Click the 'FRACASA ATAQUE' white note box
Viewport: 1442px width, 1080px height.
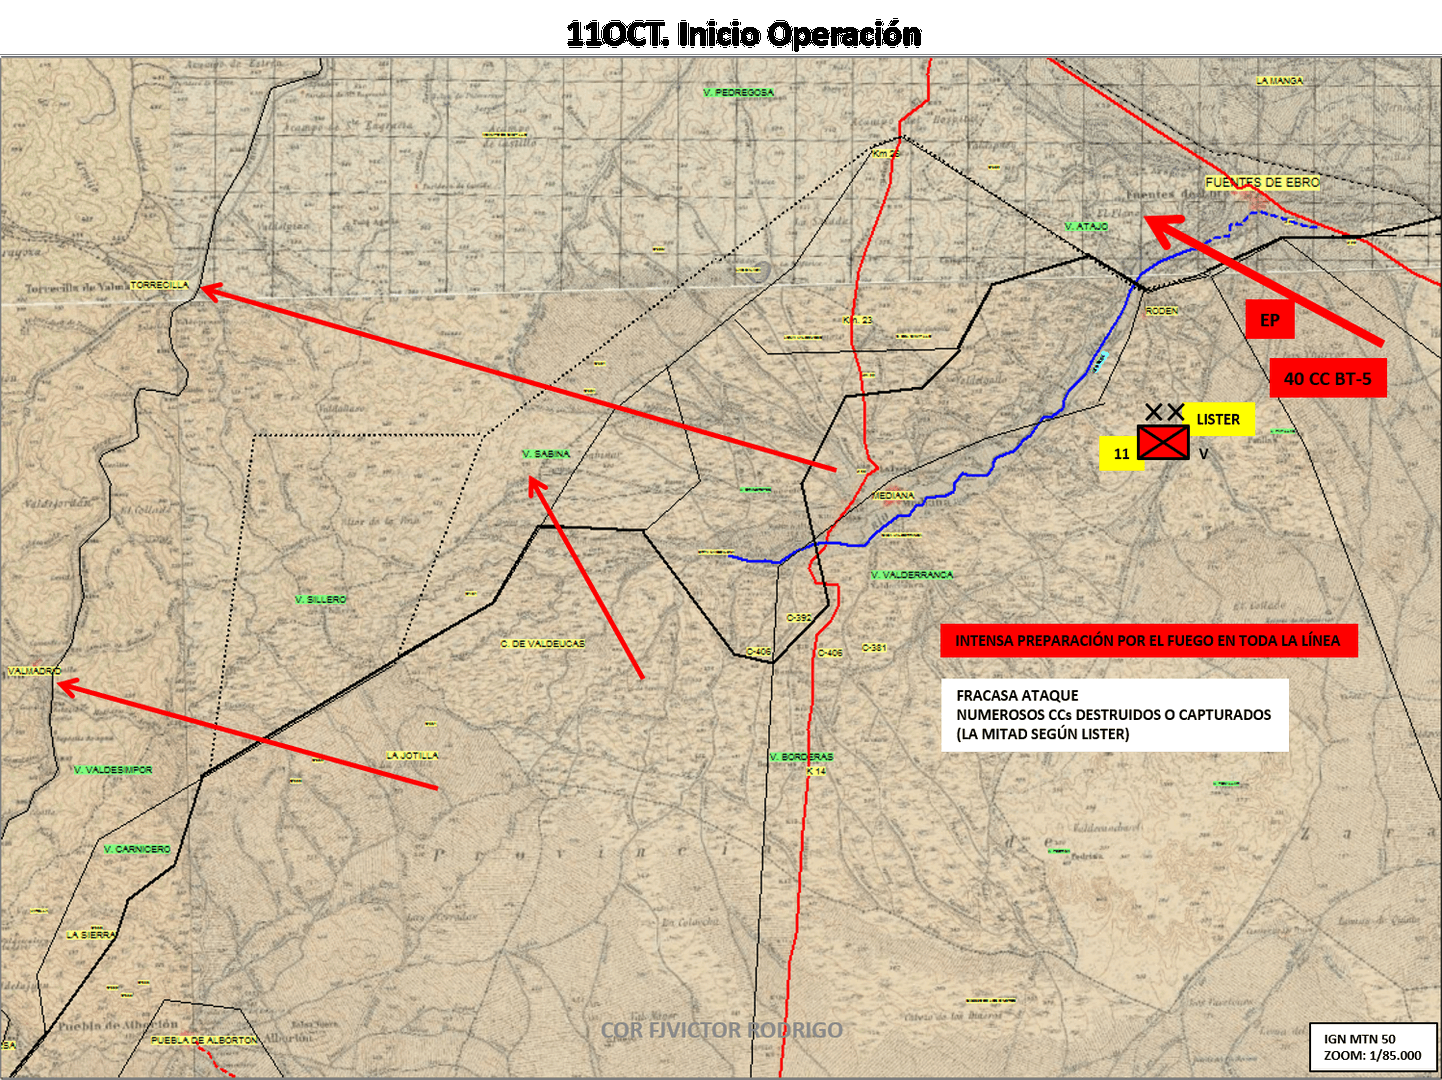pos(1114,715)
